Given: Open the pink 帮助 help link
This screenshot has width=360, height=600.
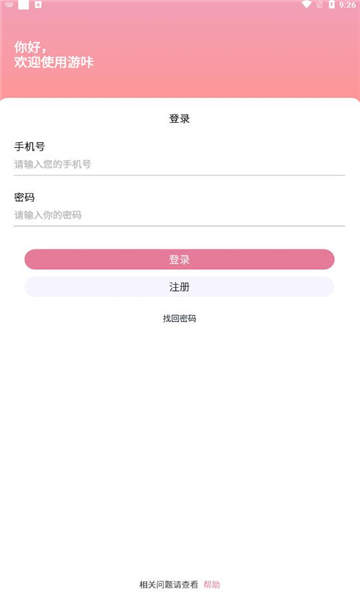Looking at the screenshot, I should [x=212, y=584].
